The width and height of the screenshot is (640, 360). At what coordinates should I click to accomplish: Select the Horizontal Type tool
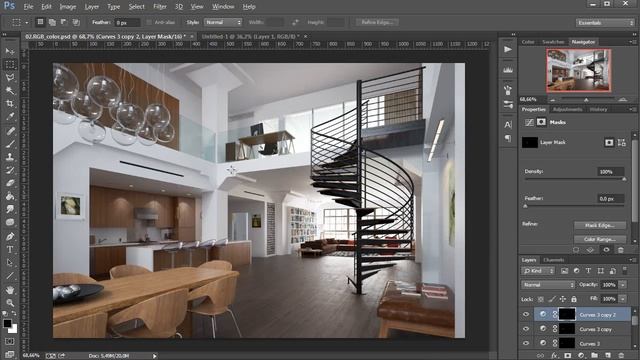point(10,249)
